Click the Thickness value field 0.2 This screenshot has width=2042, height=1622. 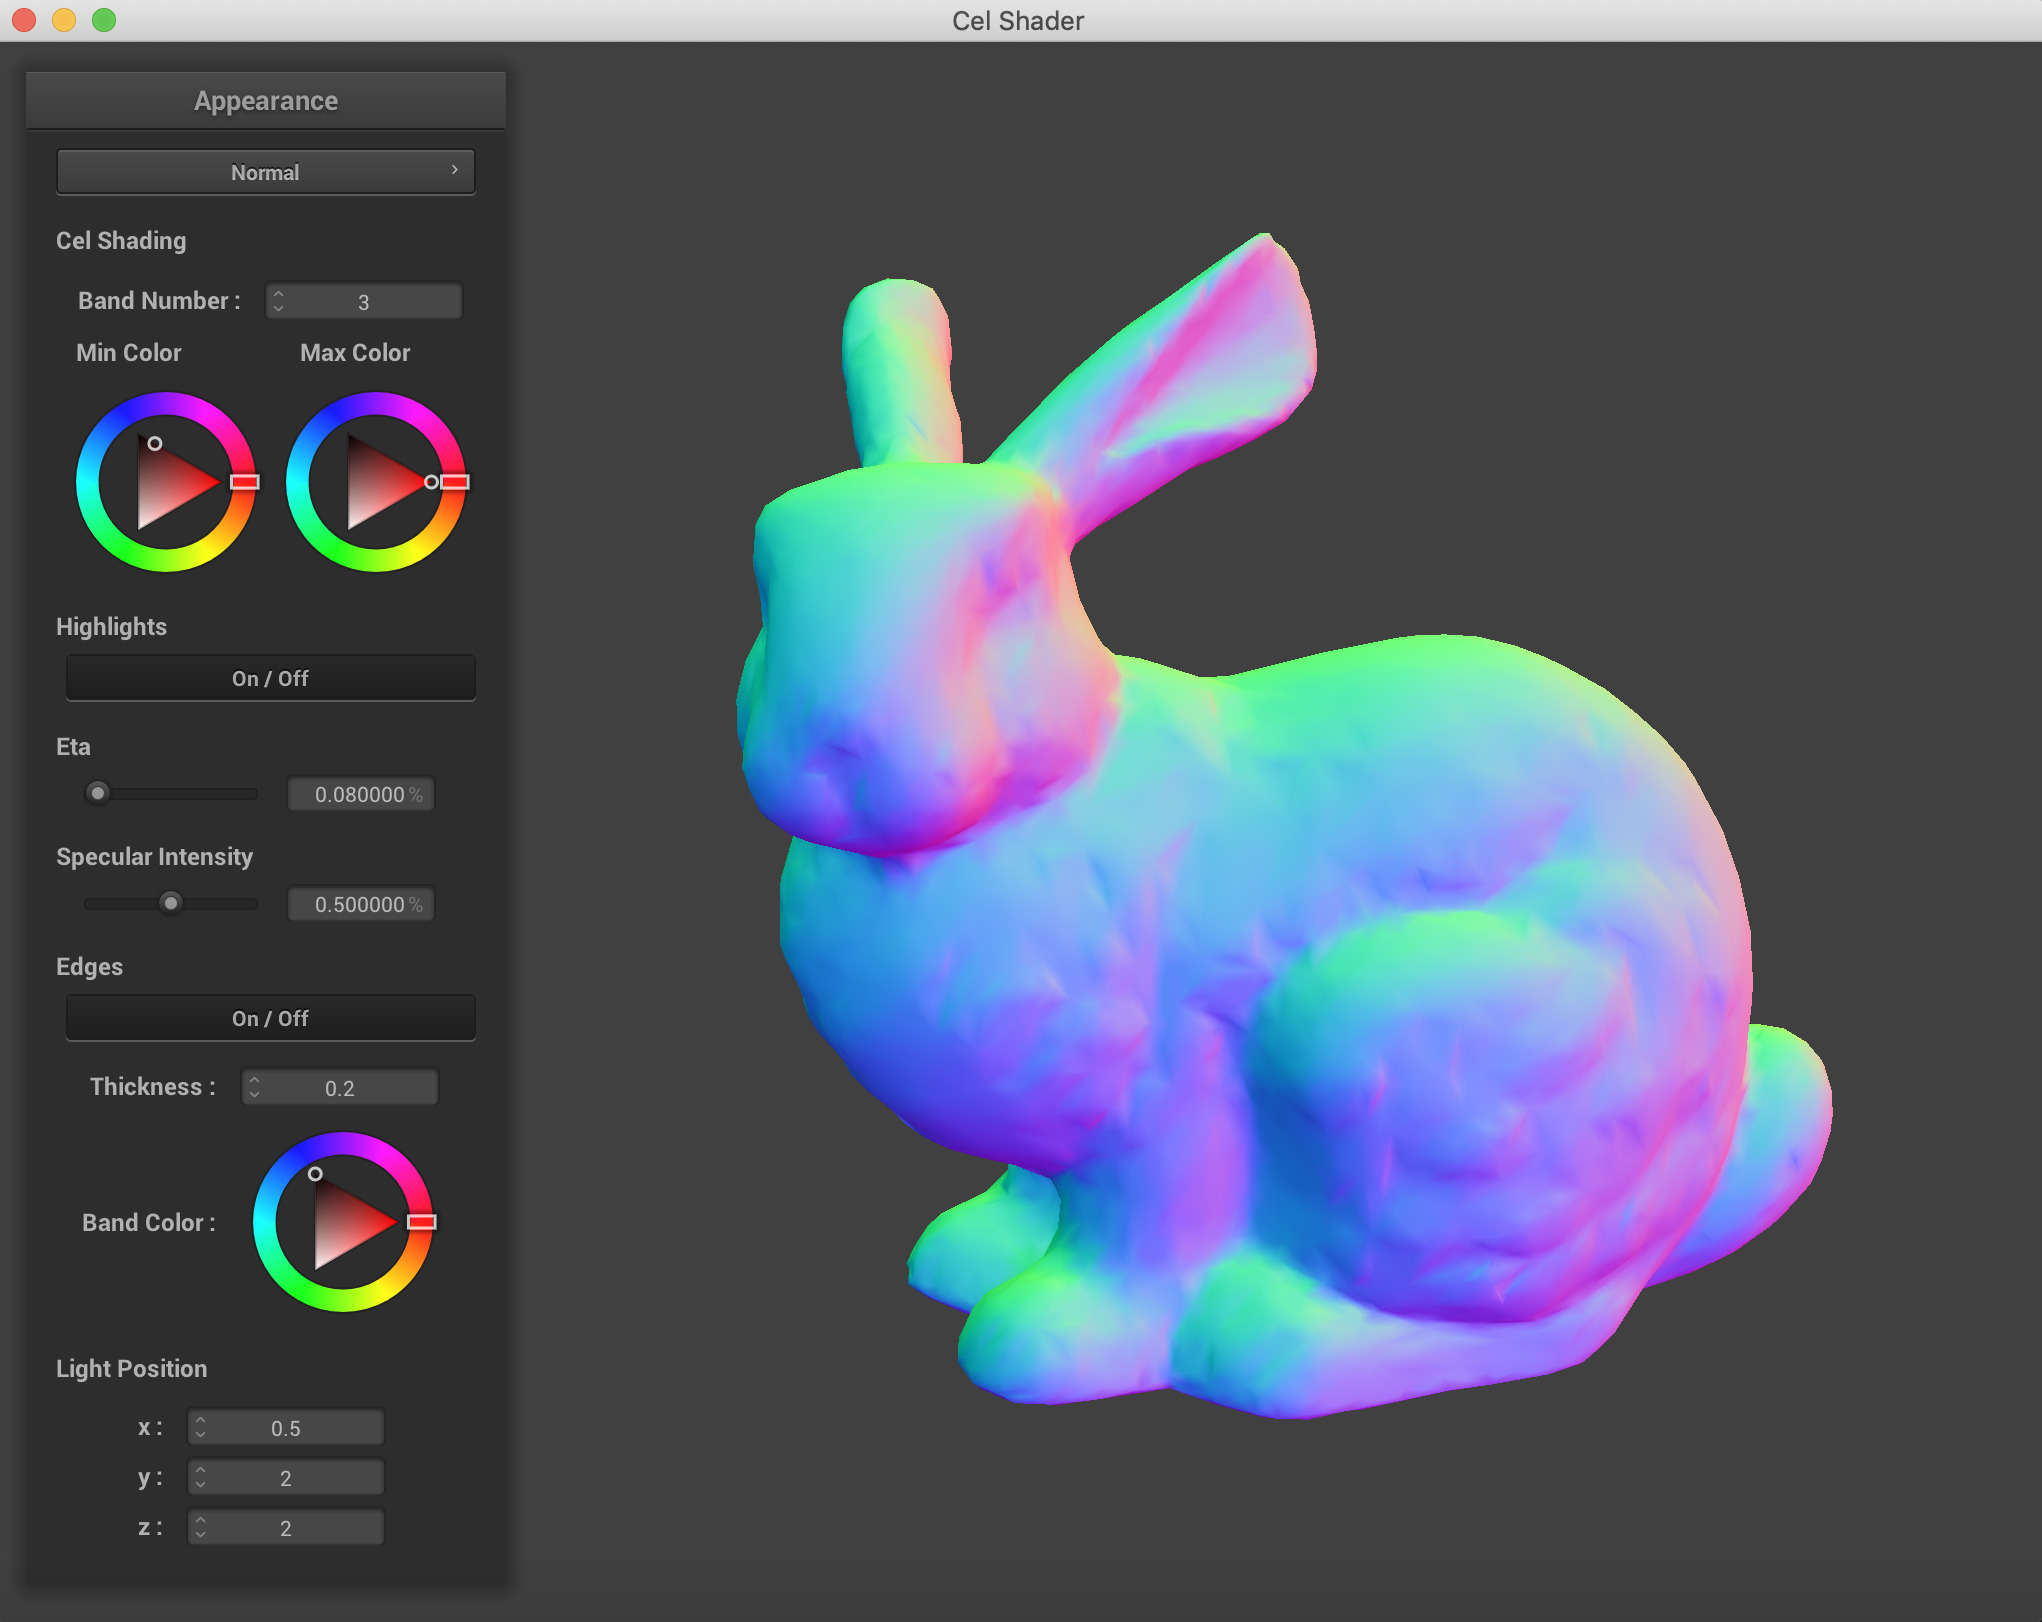point(340,1087)
